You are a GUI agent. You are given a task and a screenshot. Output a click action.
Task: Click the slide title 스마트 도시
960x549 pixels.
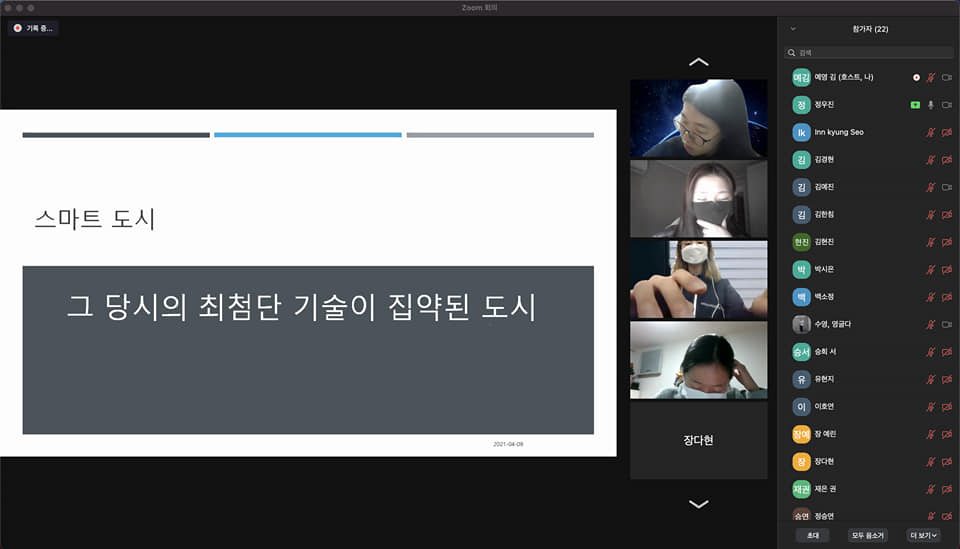95,219
